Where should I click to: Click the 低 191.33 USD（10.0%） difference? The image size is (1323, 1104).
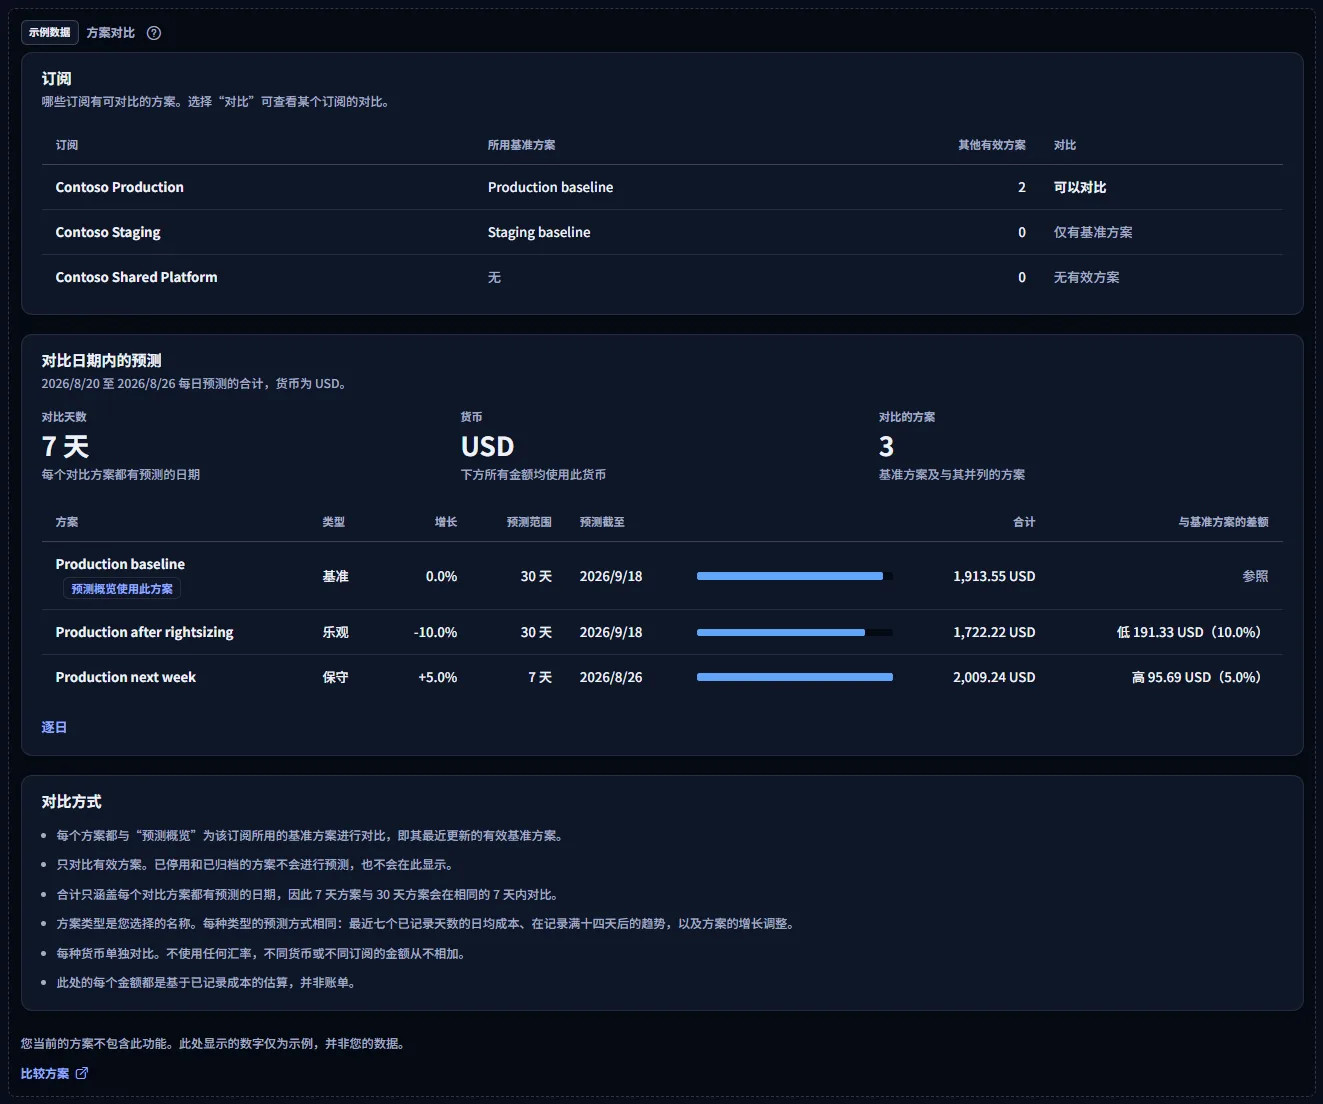pyautogui.click(x=1192, y=632)
